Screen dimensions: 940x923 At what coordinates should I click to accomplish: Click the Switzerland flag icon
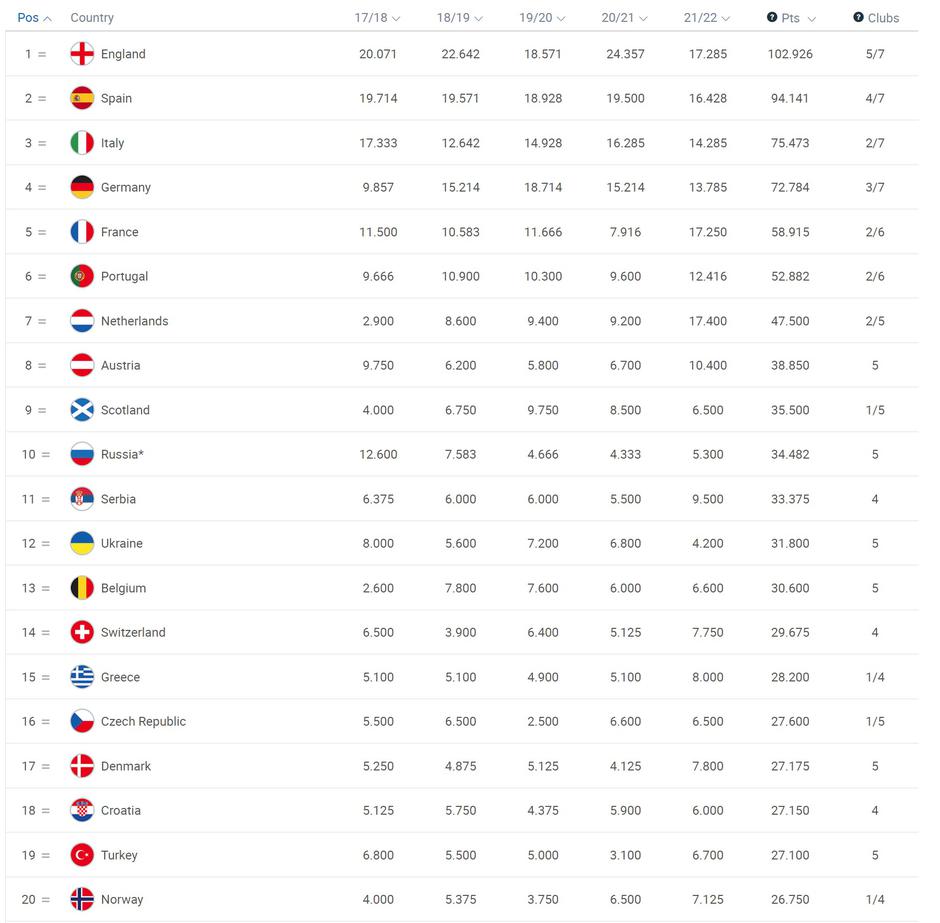click(82, 632)
